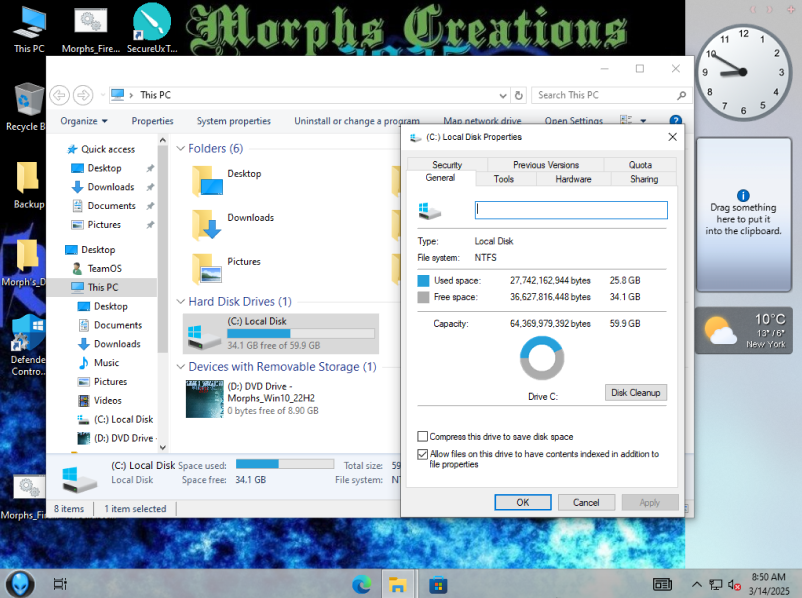This screenshot has width=802, height=598.
Task: Click Cancel in Local Disk Properties
Action: tap(586, 502)
